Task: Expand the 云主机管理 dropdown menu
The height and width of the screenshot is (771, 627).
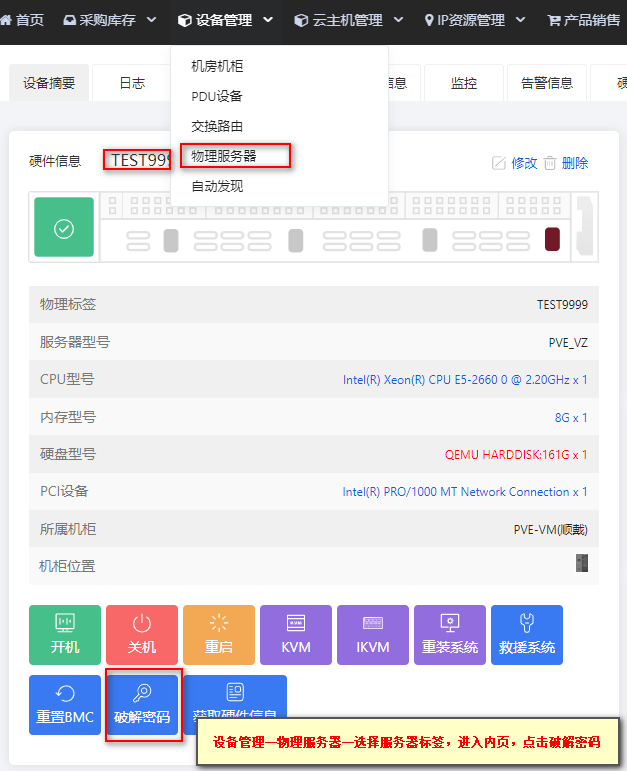Action: pyautogui.click(x=348, y=20)
